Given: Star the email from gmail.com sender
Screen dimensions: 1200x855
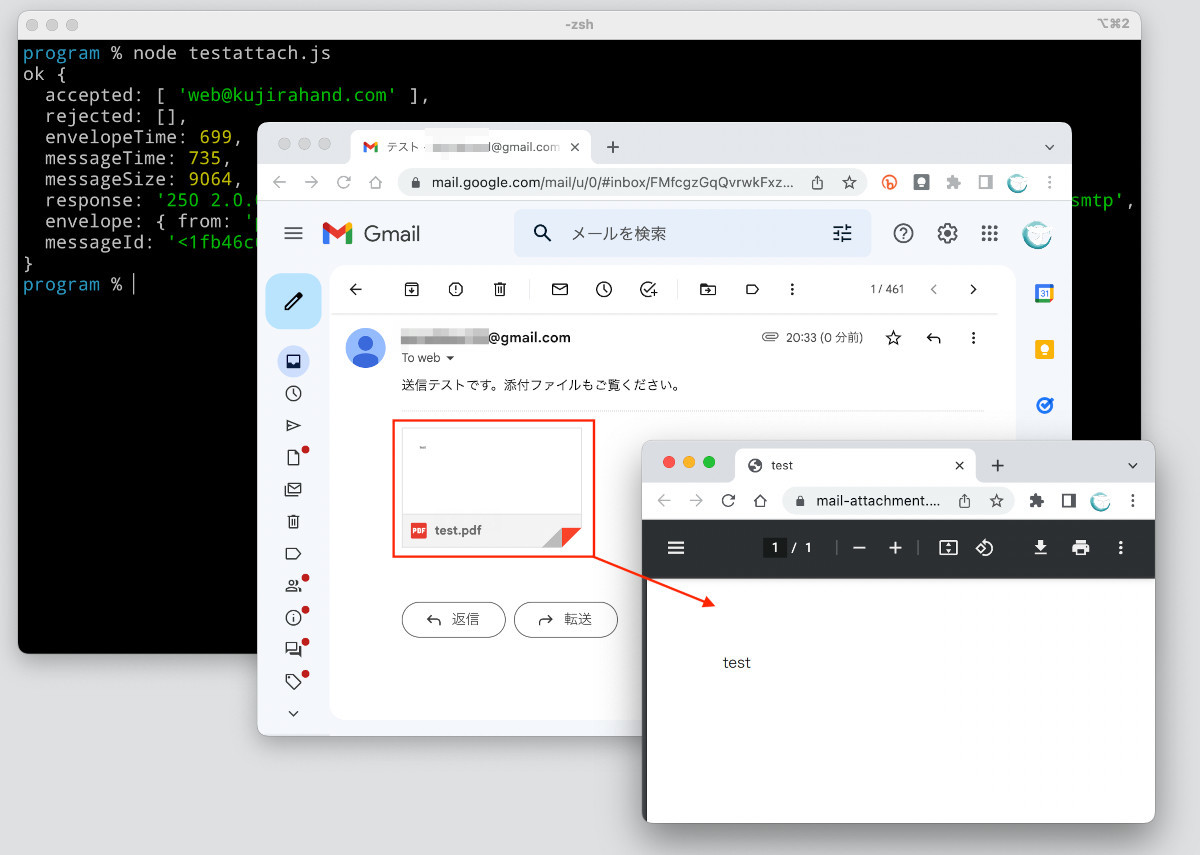Looking at the screenshot, I should (x=893, y=338).
